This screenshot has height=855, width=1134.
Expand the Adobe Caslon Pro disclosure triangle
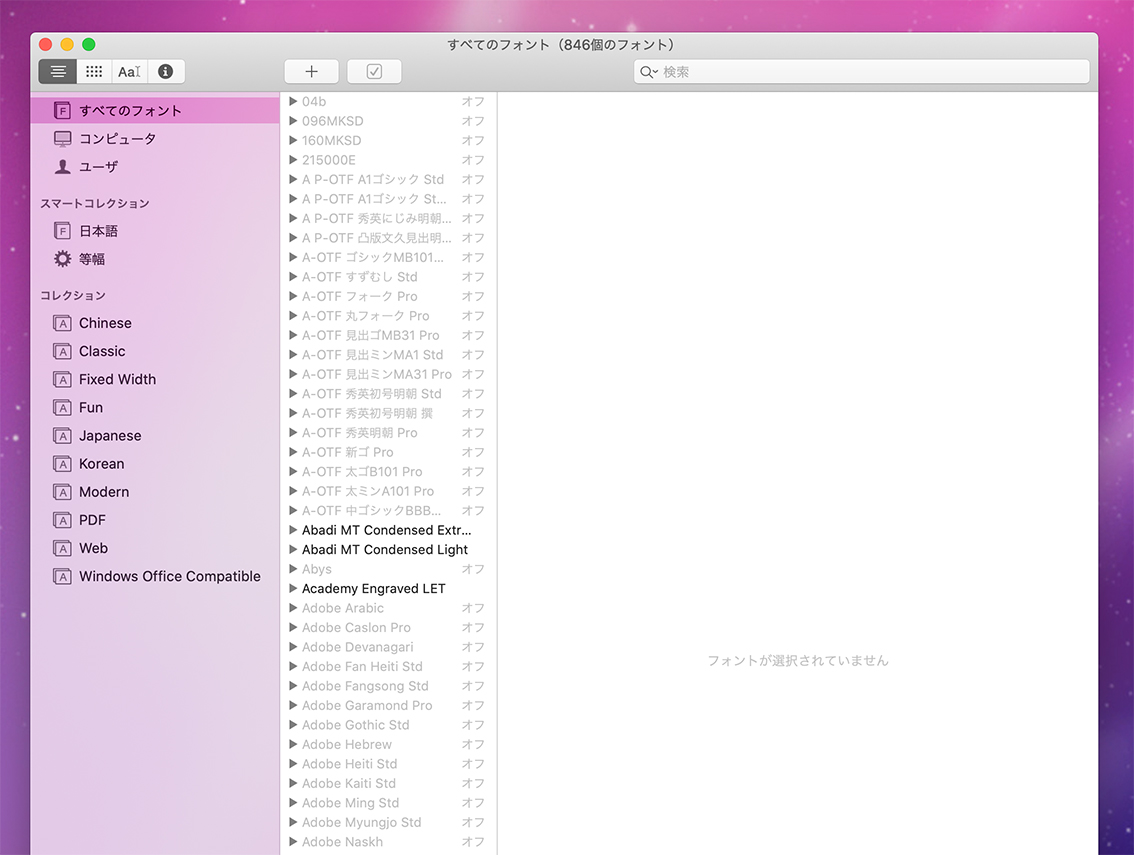(x=293, y=628)
